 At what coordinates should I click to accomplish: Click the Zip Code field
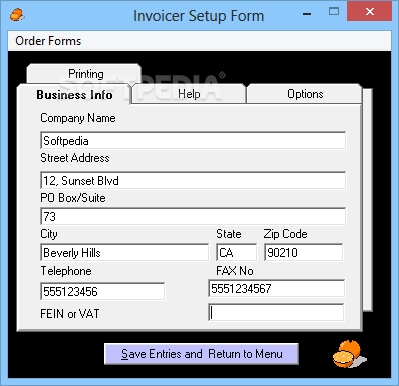tap(303, 252)
